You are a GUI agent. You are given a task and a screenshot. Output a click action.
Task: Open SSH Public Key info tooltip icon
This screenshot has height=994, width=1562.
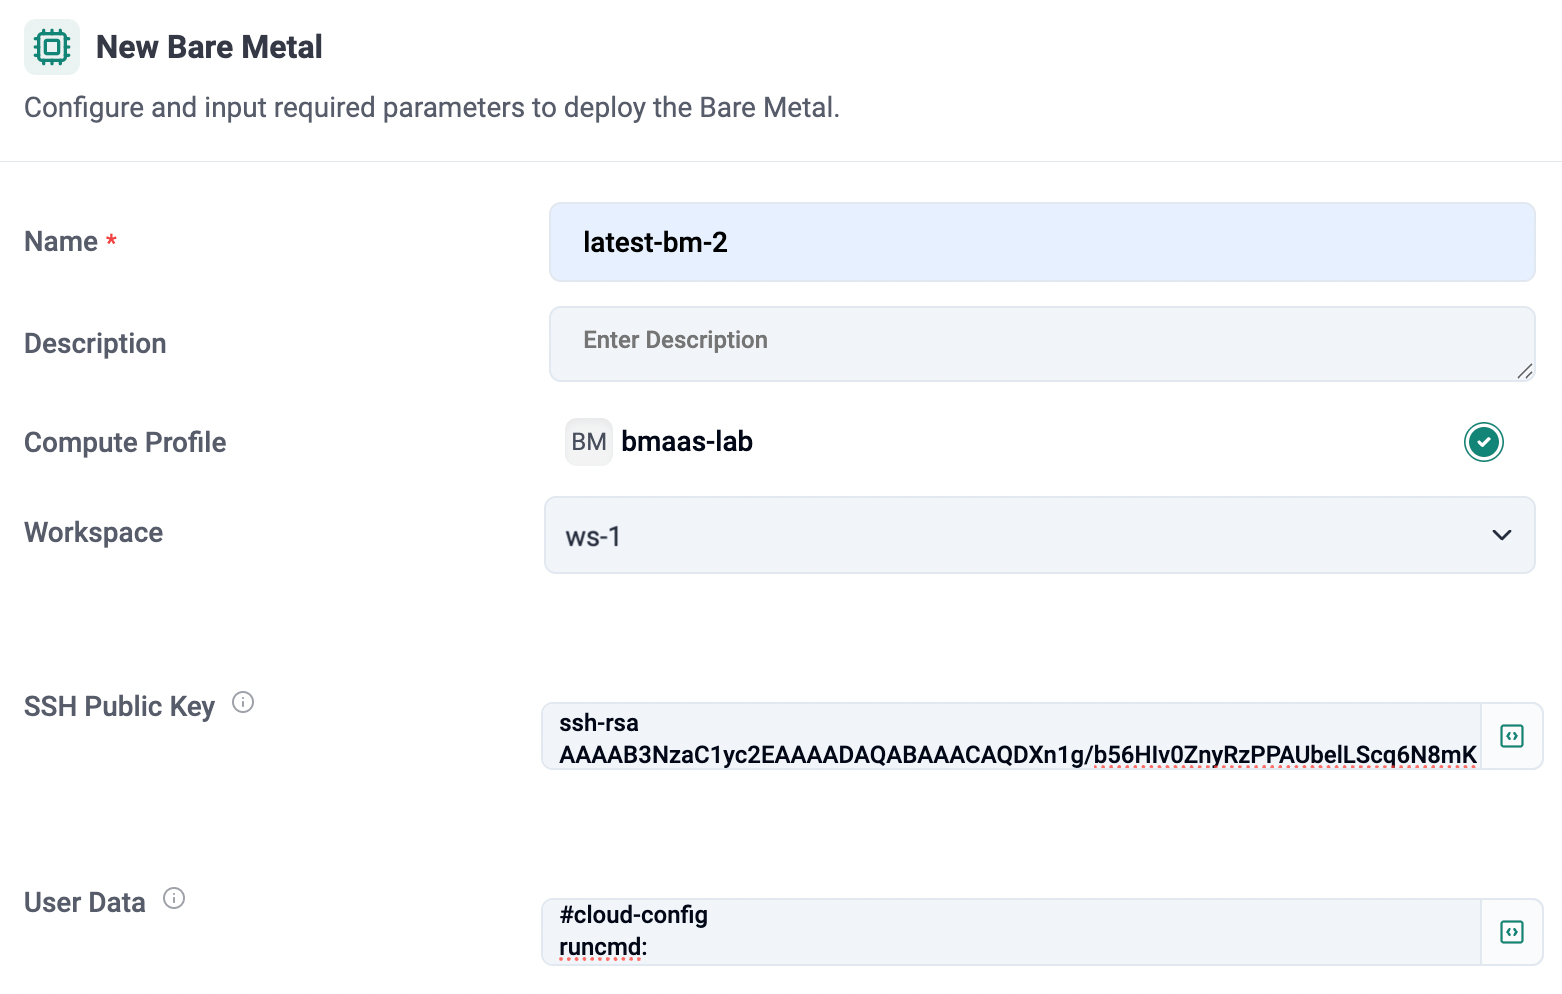point(243,702)
